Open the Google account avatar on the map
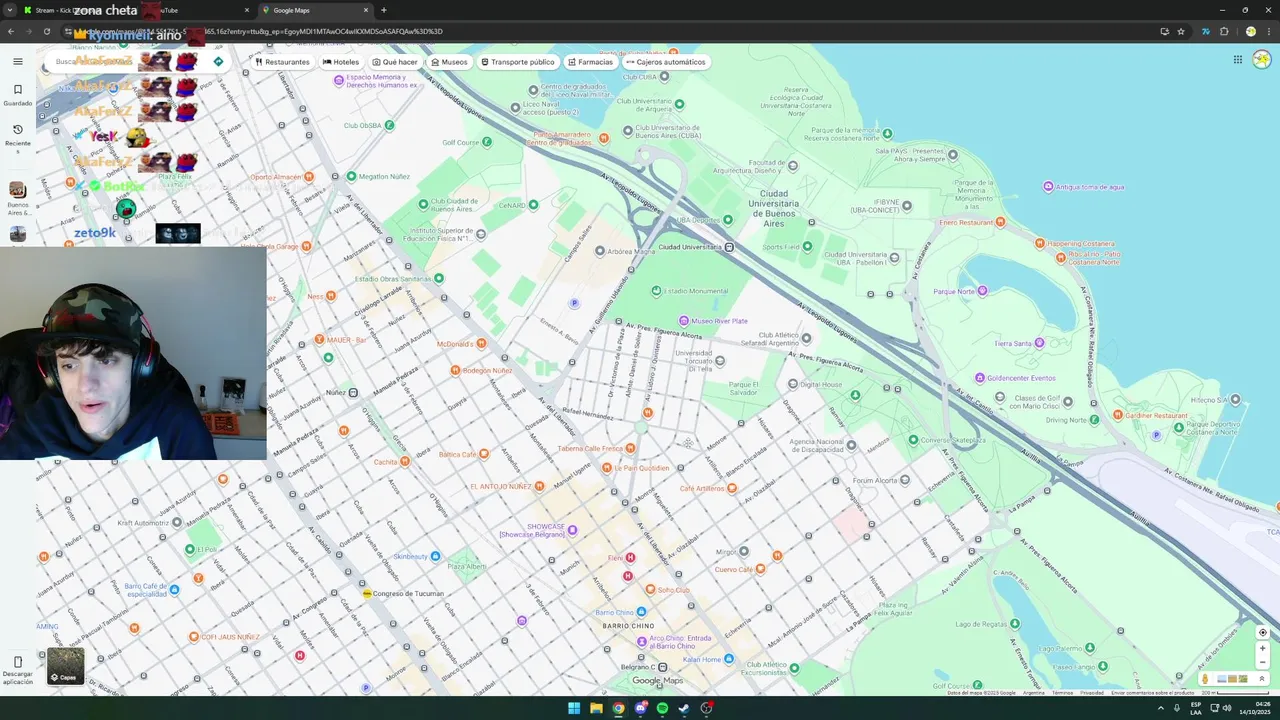The width and height of the screenshot is (1280, 720). pyautogui.click(x=1261, y=60)
